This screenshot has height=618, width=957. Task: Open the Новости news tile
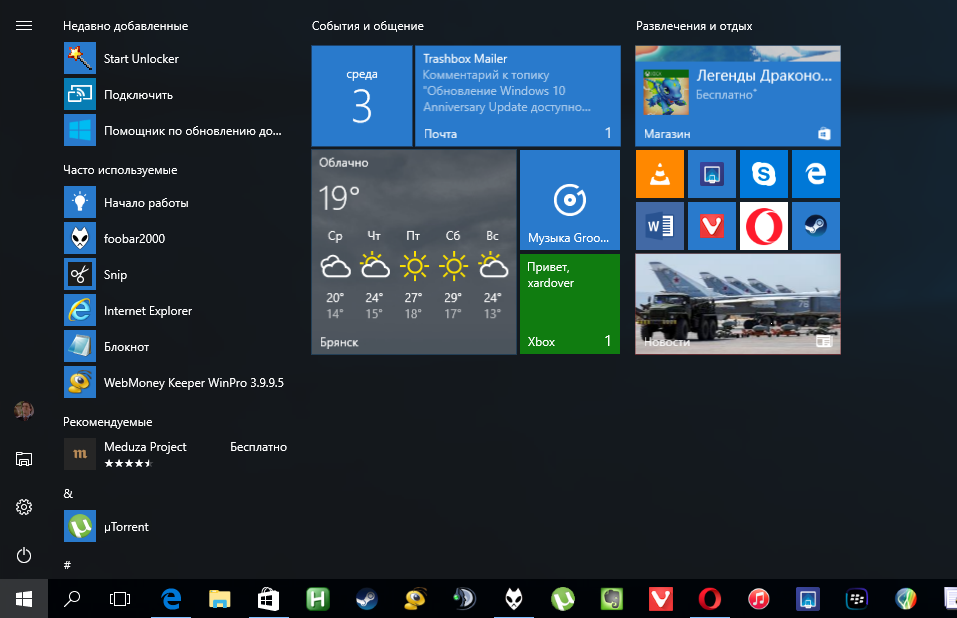738,304
